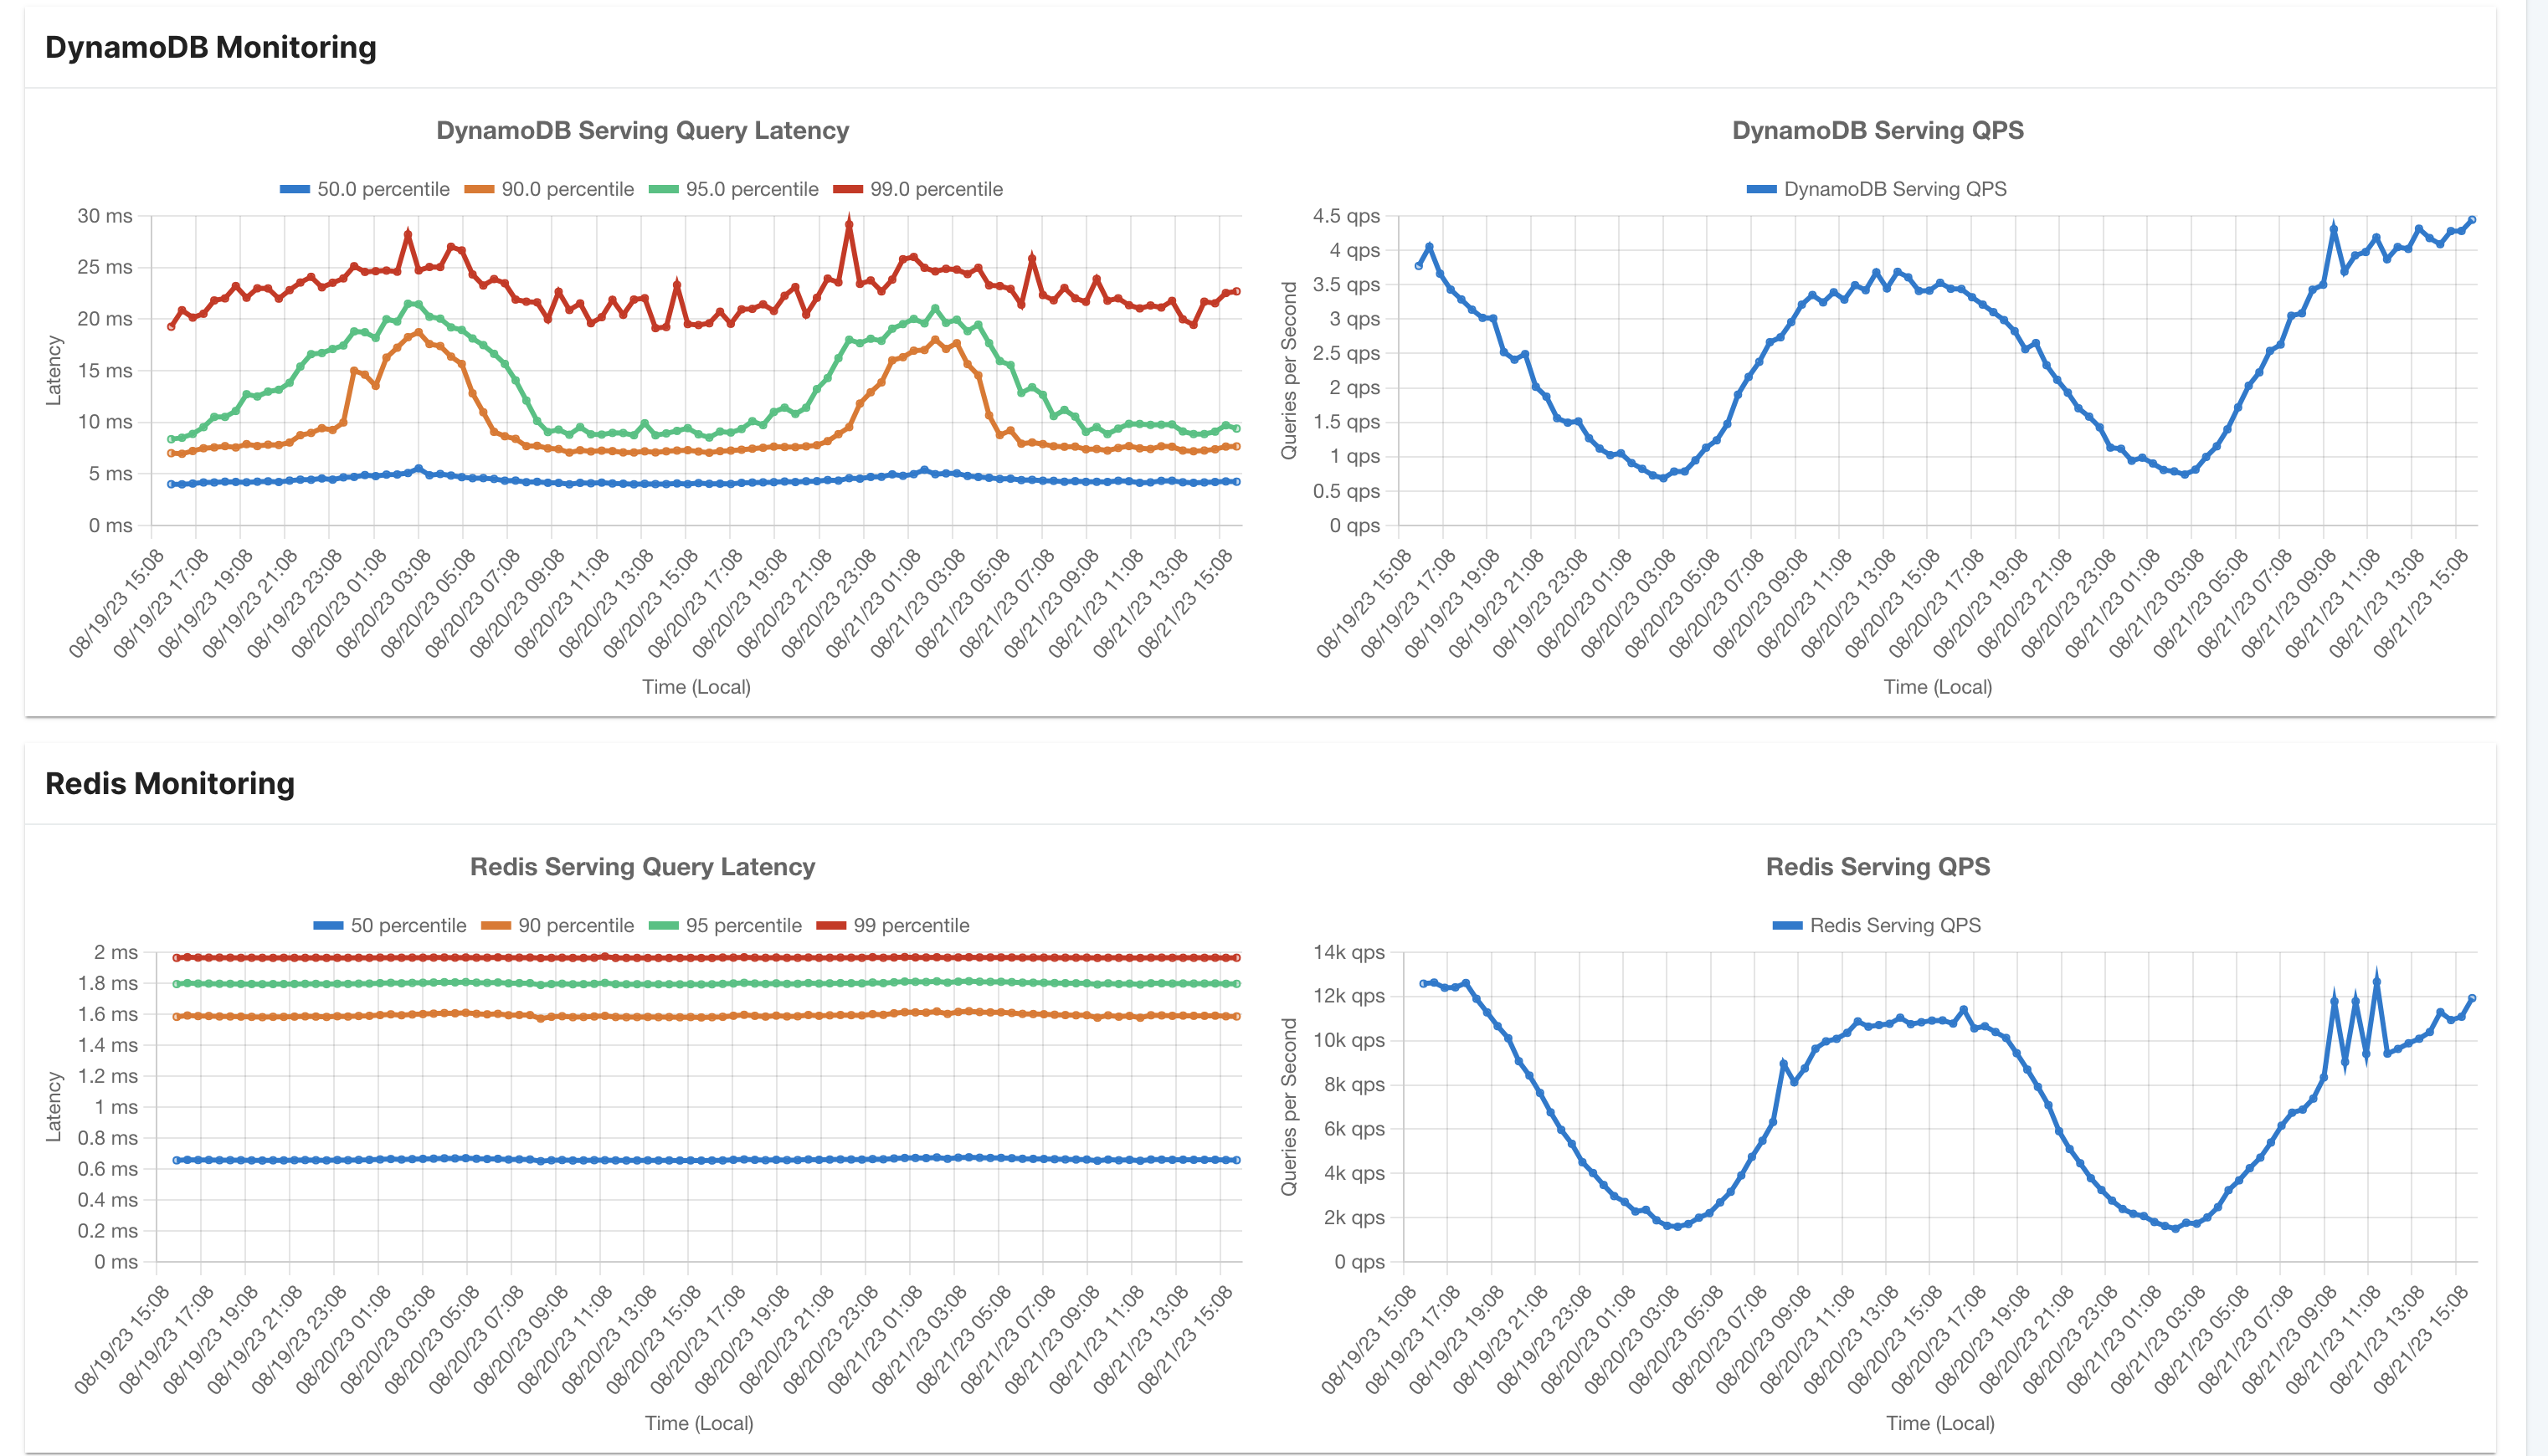Hide the 95 percentile series in Redis latency

[x=725, y=925]
